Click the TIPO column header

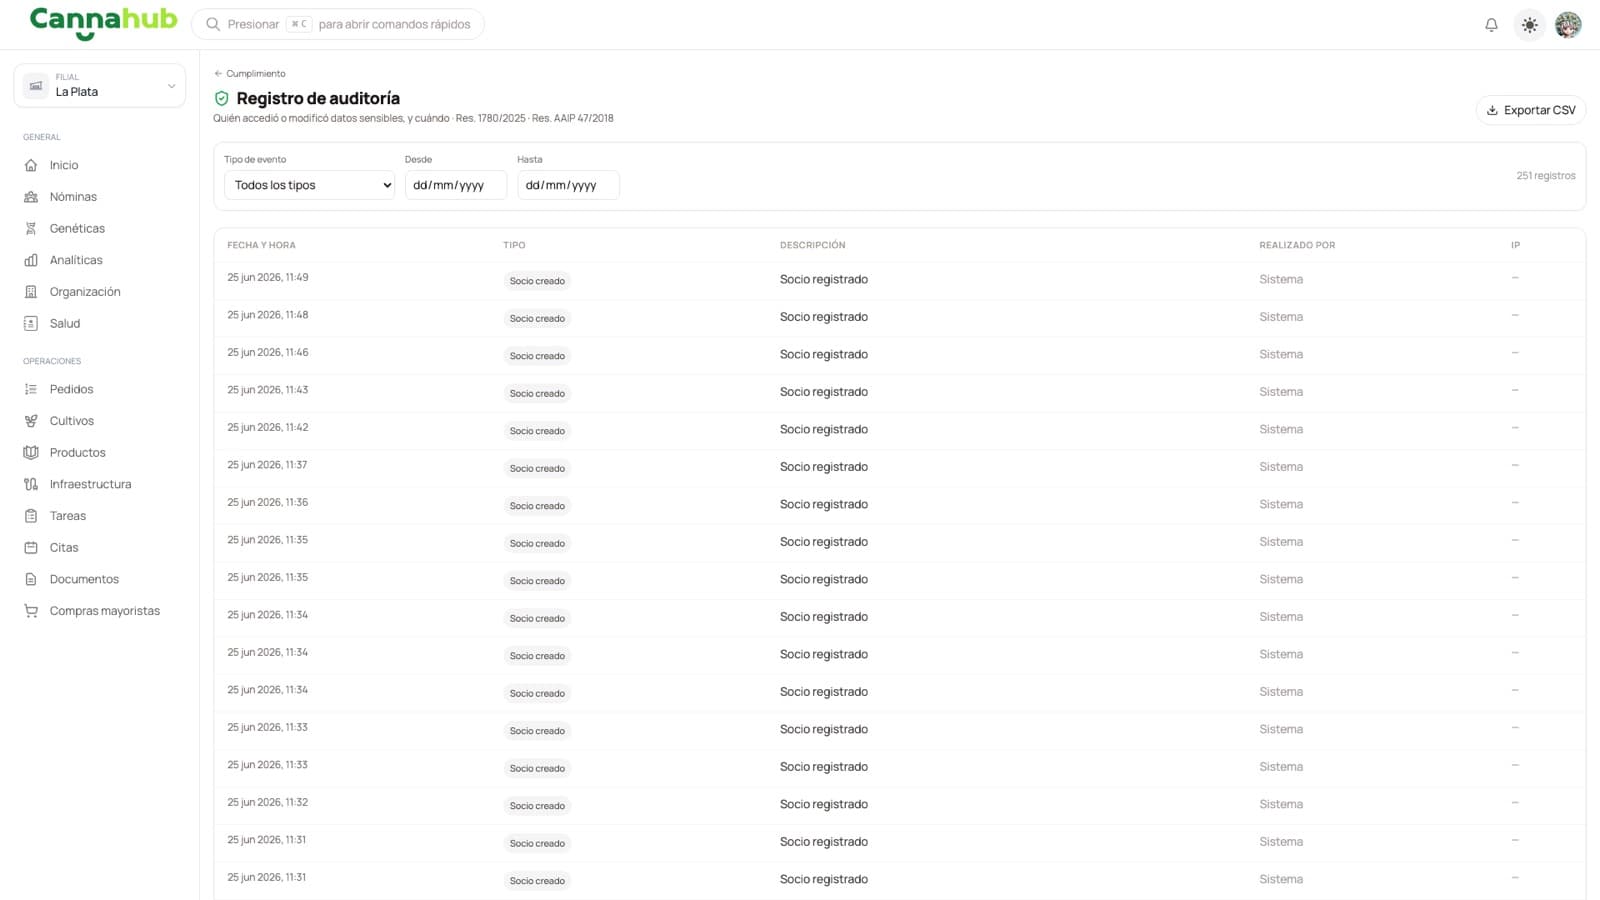coord(514,245)
